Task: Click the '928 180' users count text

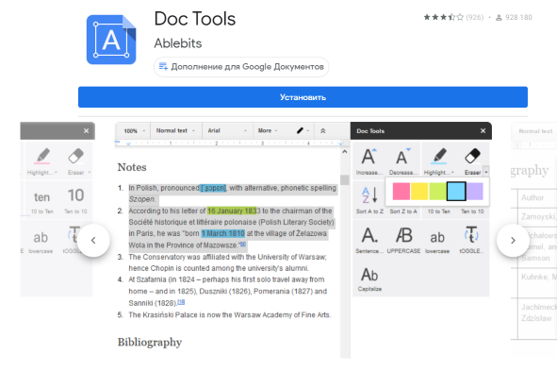Action: click(x=519, y=17)
